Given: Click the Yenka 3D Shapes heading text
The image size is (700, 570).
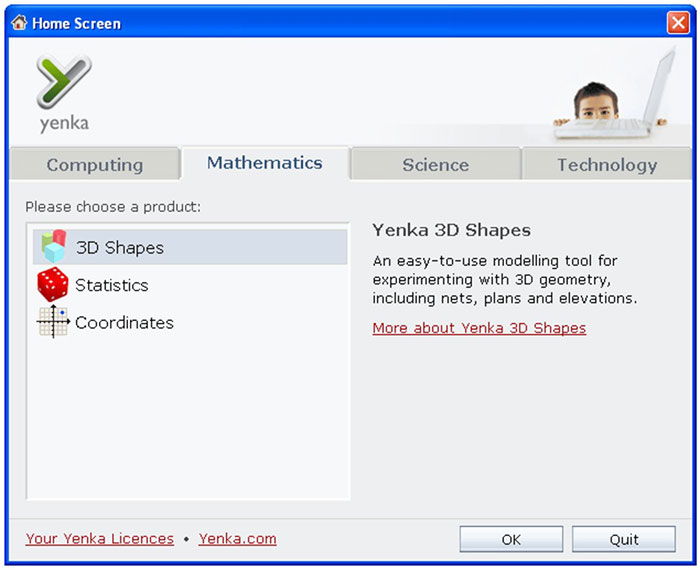Looking at the screenshot, I should click(451, 230).
